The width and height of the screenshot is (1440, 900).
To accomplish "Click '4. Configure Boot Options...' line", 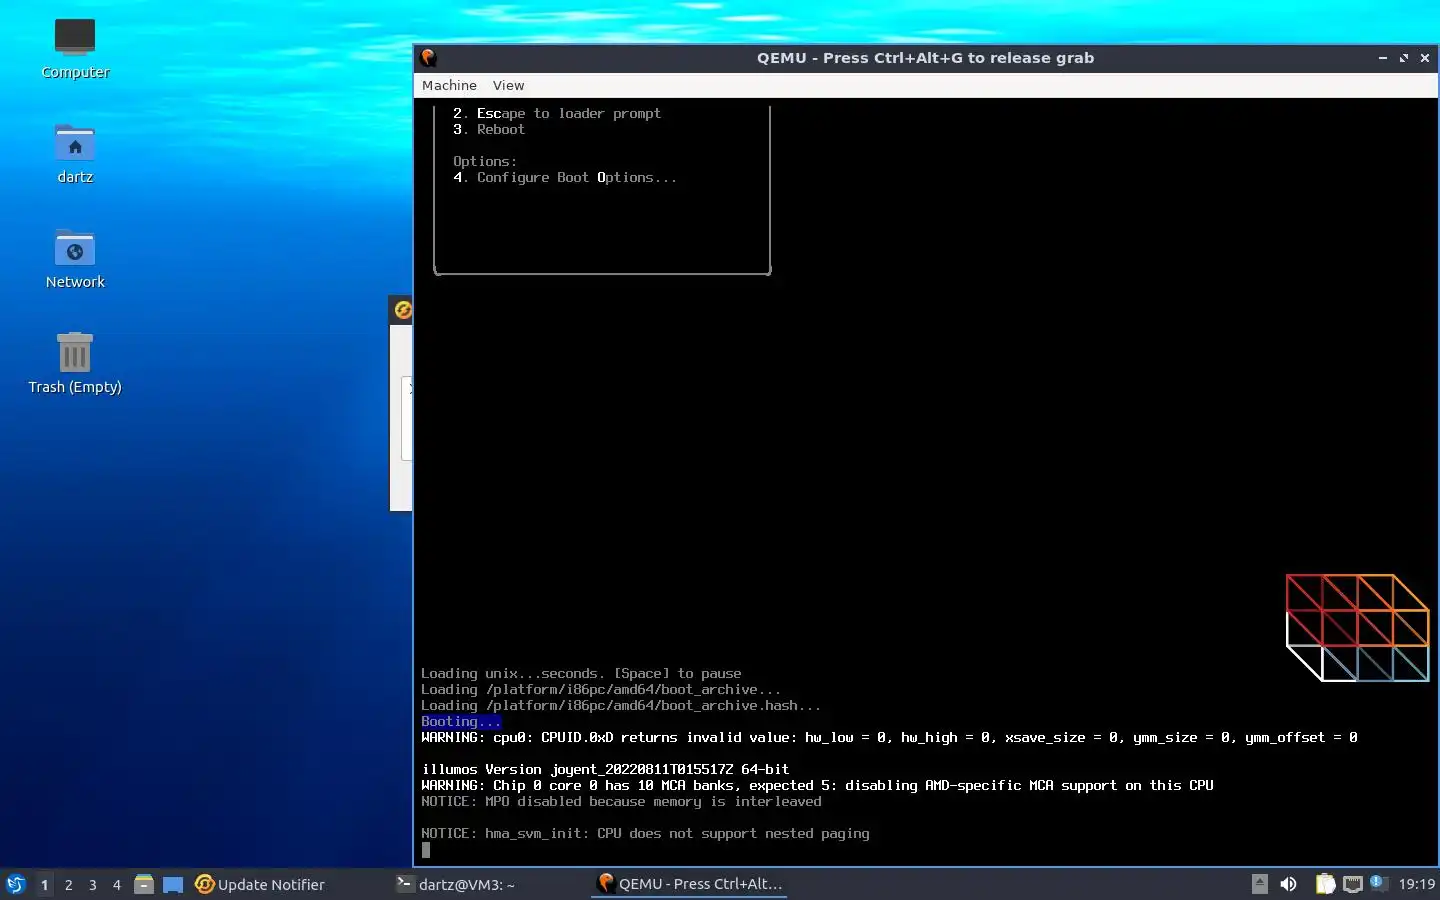I will coord(565,177).
